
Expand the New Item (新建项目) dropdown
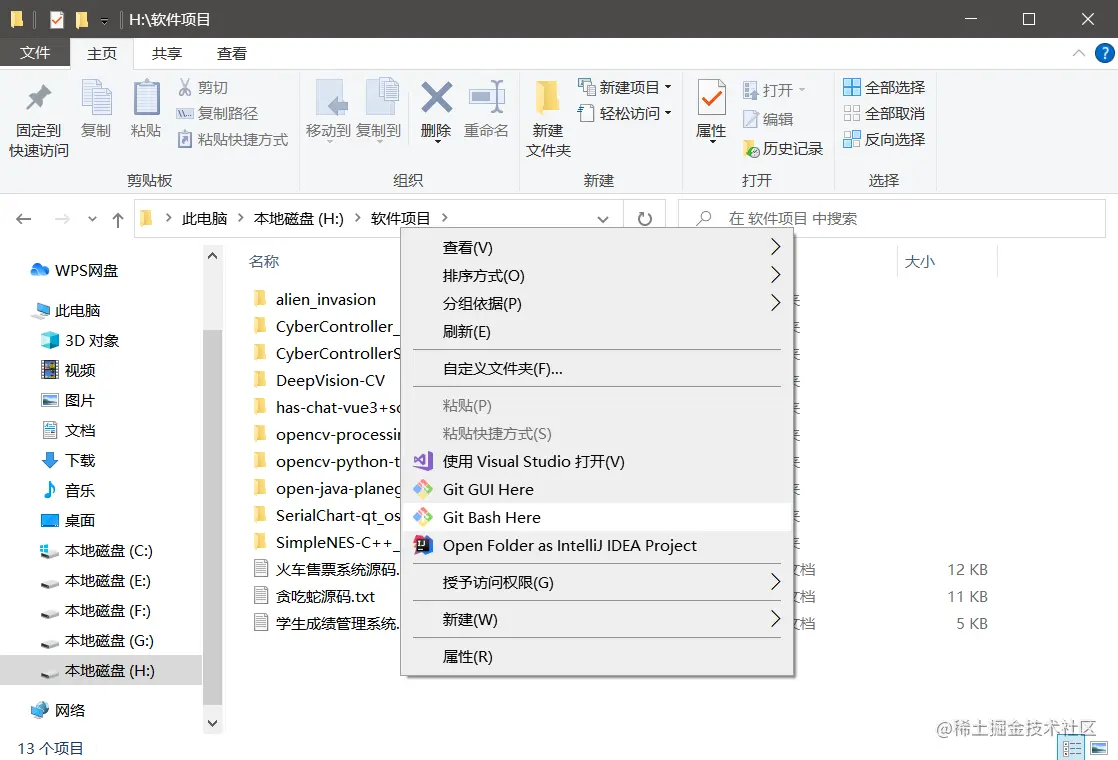tap(668, 87)
